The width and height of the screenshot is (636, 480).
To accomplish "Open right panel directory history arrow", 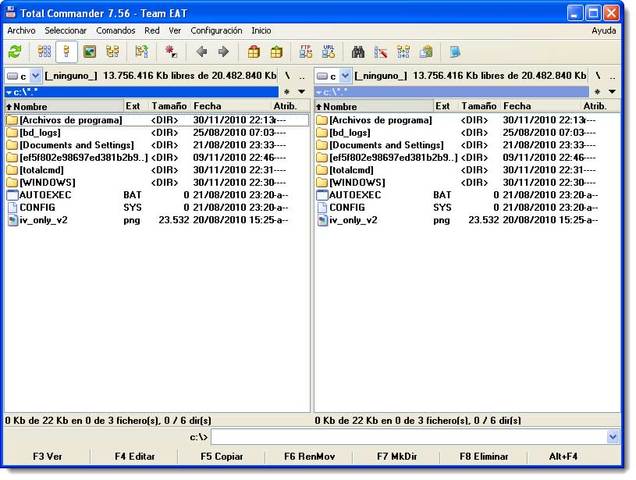I will tap(612, 92).
